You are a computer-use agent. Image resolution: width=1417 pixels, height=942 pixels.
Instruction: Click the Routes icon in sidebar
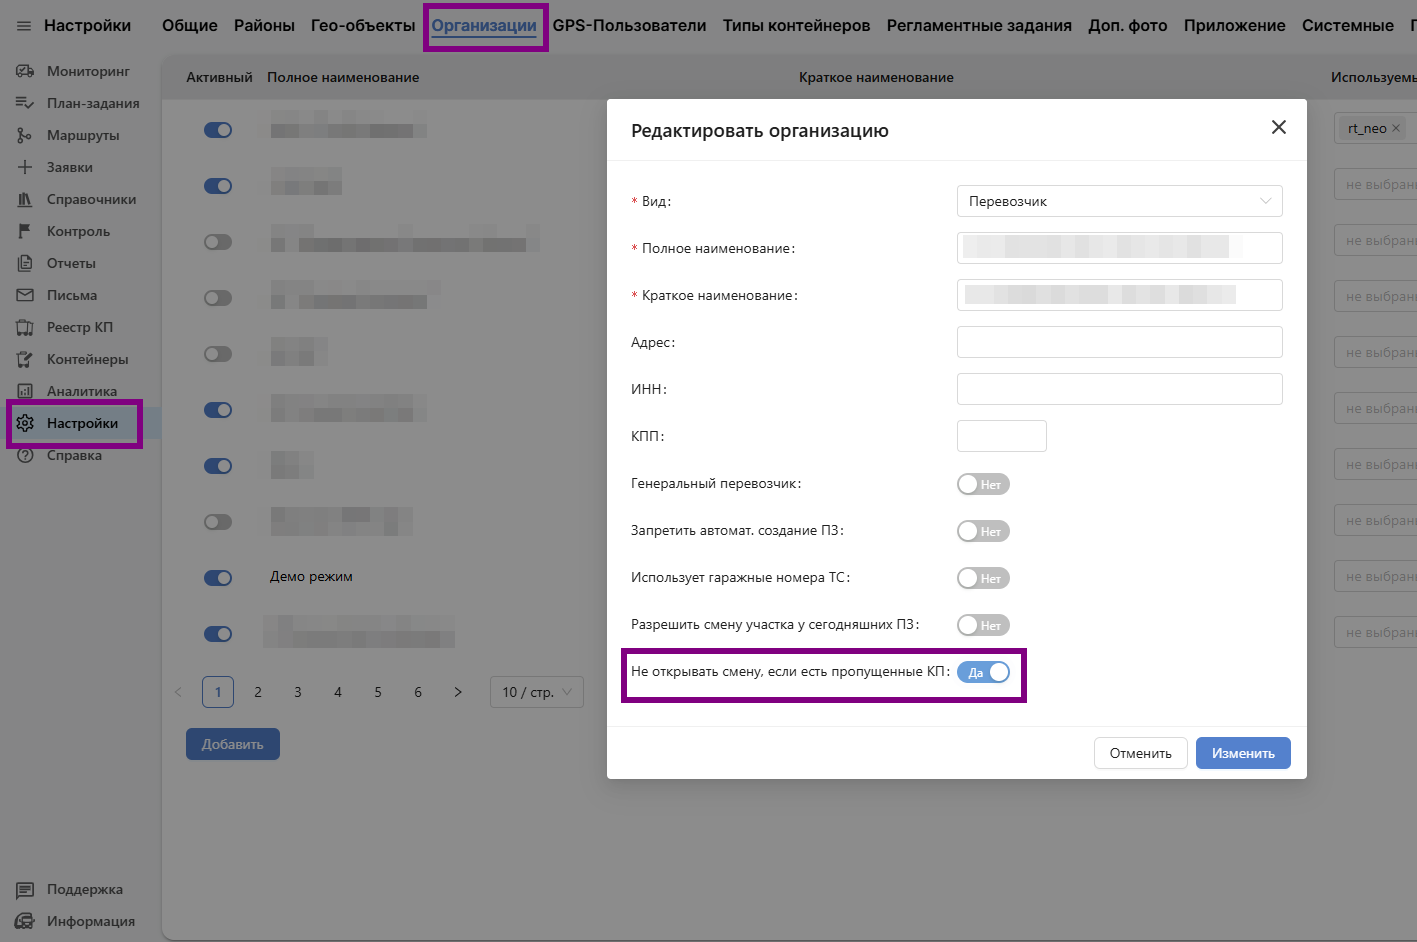coord(25,135)
